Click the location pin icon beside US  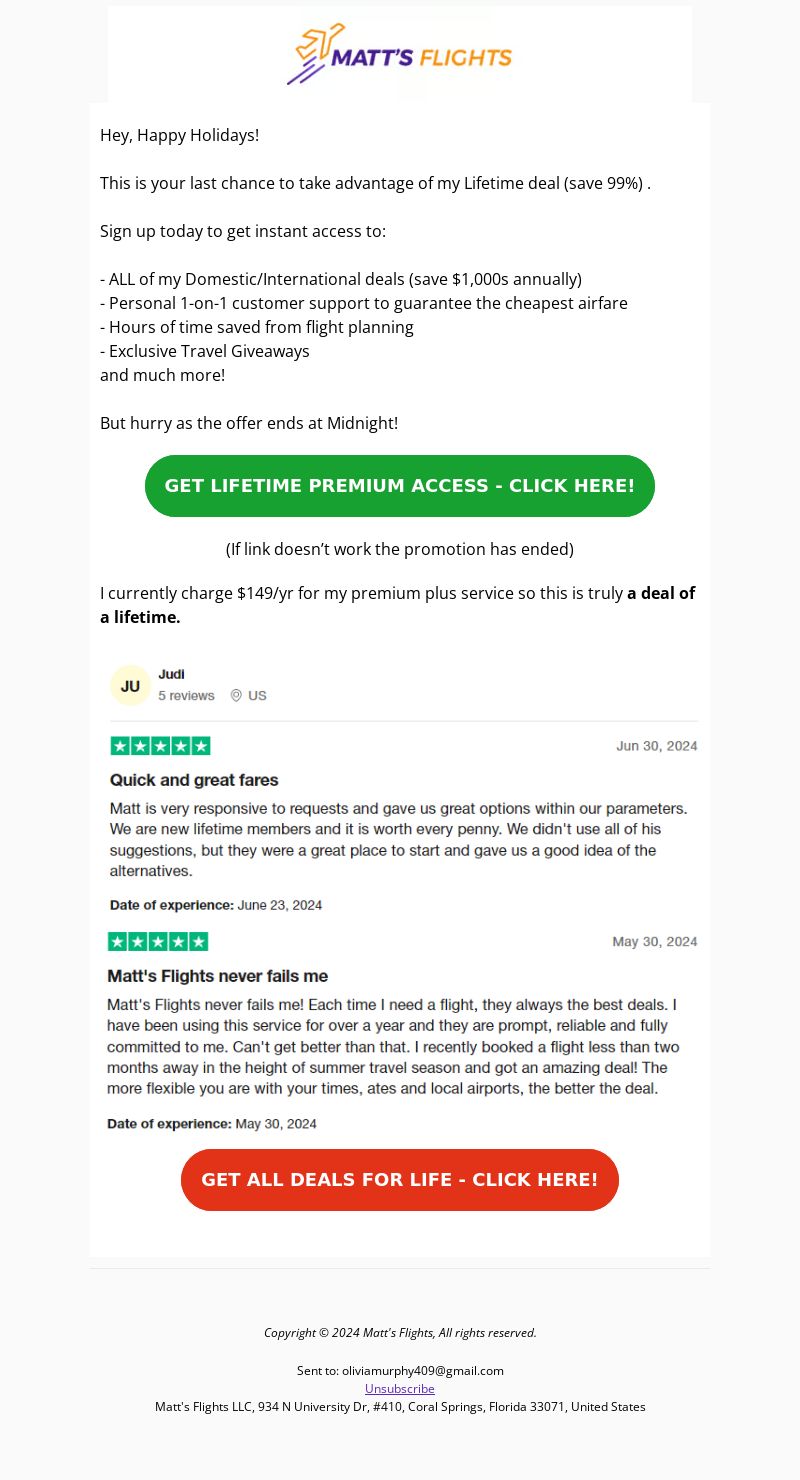[x=236, y=696]
